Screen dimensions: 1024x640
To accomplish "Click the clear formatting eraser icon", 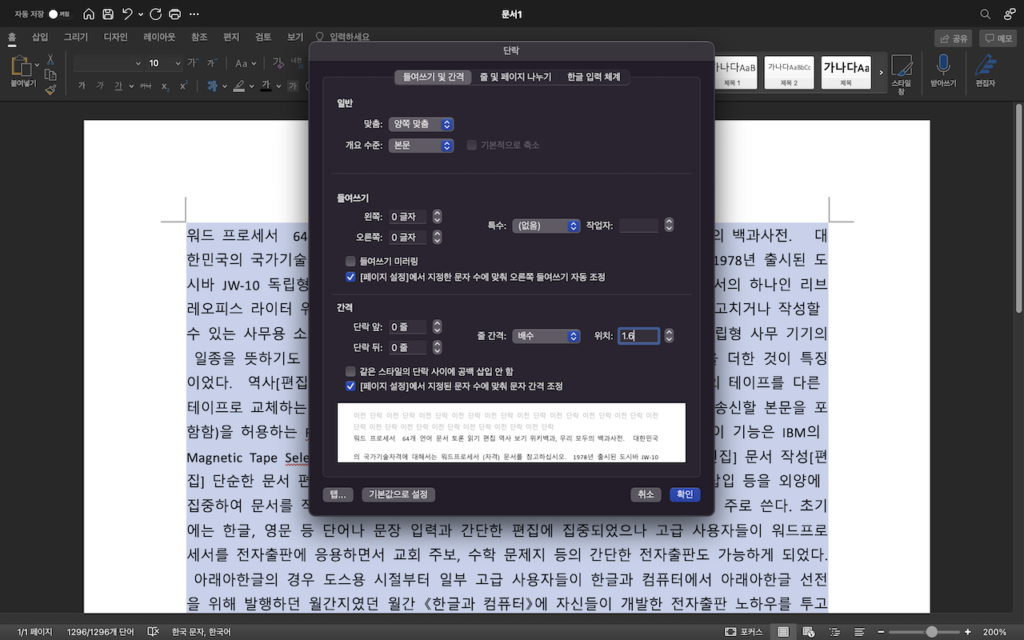I will click(x=278, y=63).
